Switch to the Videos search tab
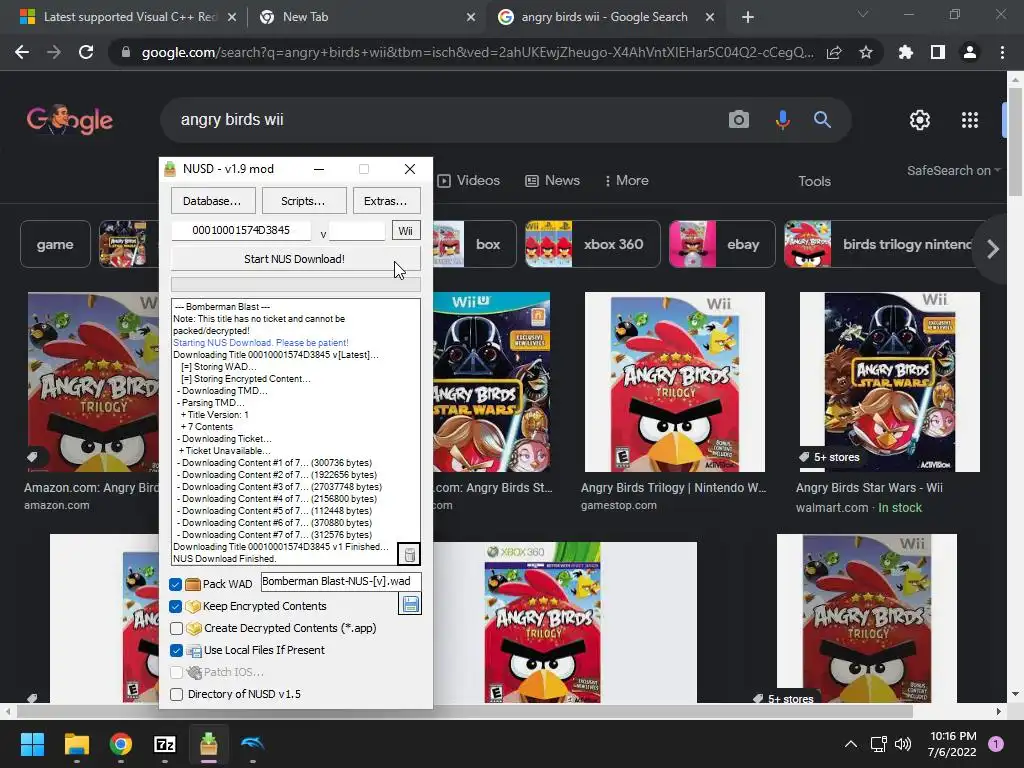The width and height of the screenshot is (1024, 768). click(469, 180)
